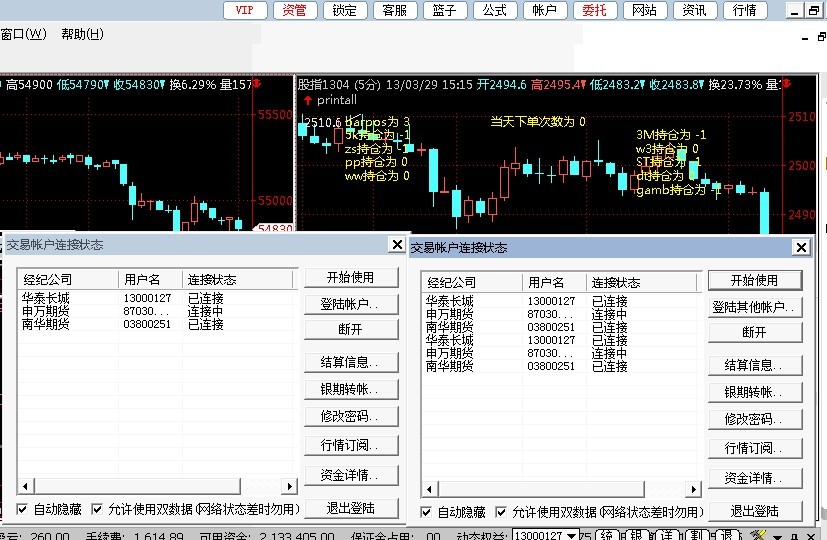This screenshot has height=540, width=827.
Task: Switch to the 行情 quotes button
Action: pyautogui.click(x=745, y=10)
